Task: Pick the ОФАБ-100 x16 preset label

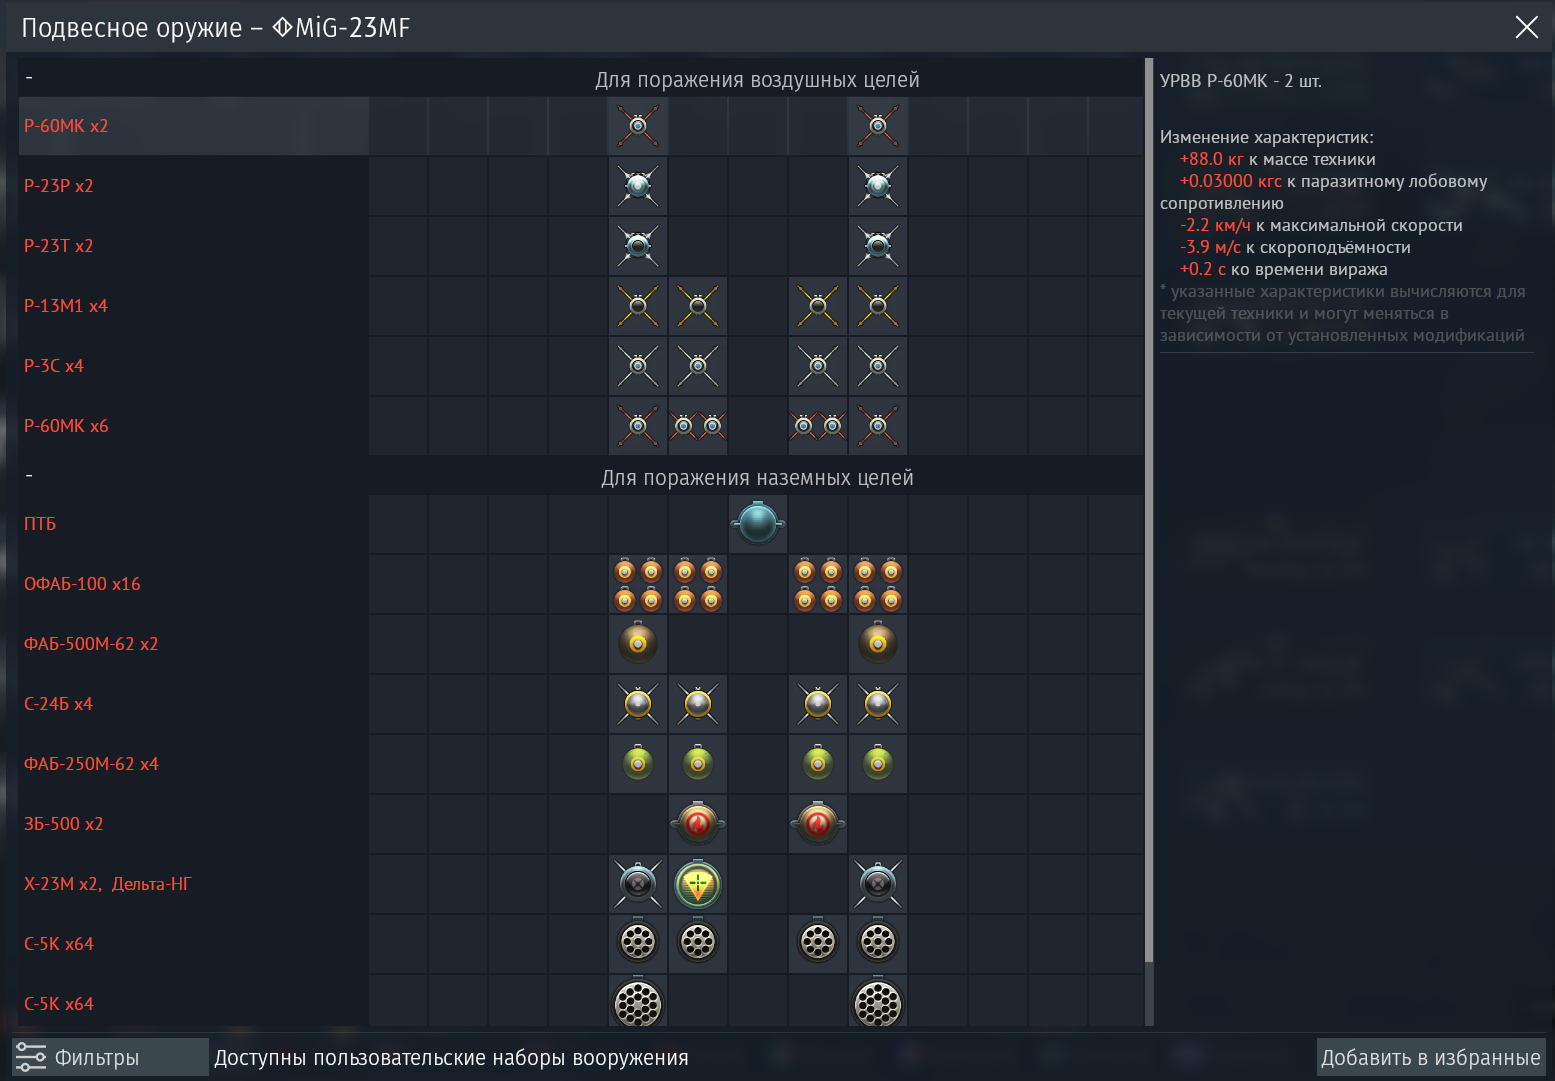Action: point(82,584)
